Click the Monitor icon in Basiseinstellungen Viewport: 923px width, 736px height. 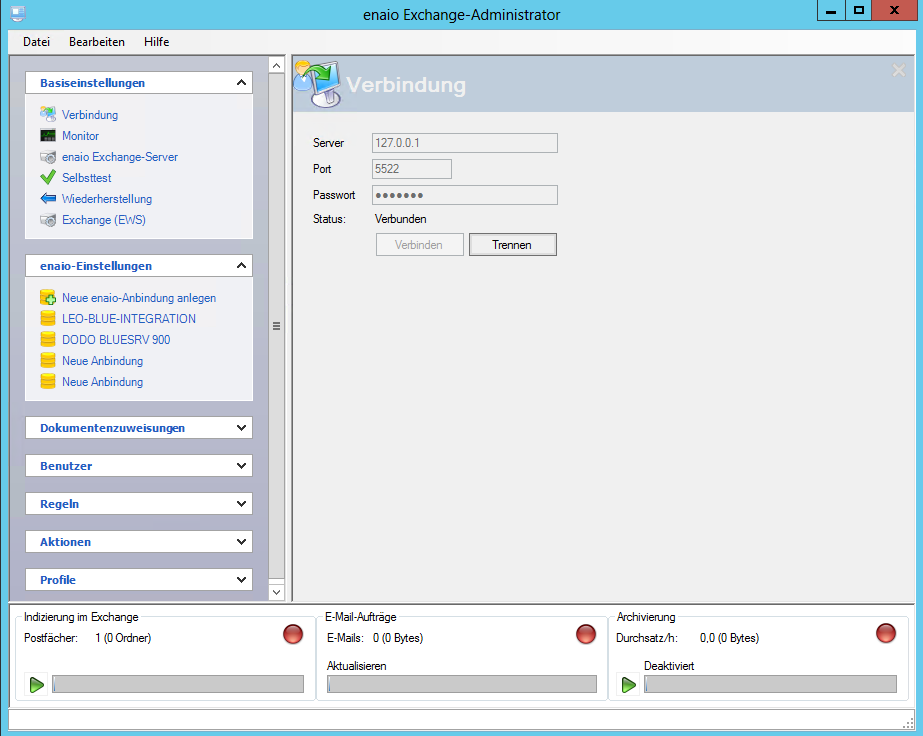click(48, 136)
